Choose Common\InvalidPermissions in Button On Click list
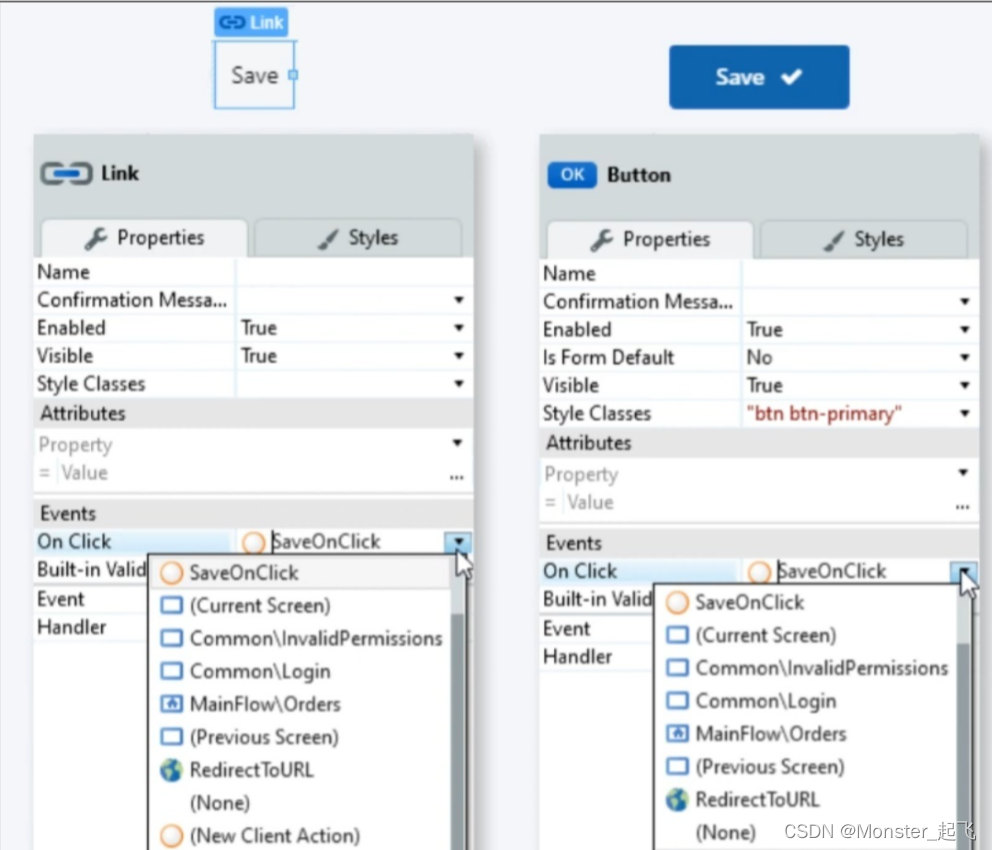This screenshot has height=850, width=992. pyautogui.click(x=807, y=668)
